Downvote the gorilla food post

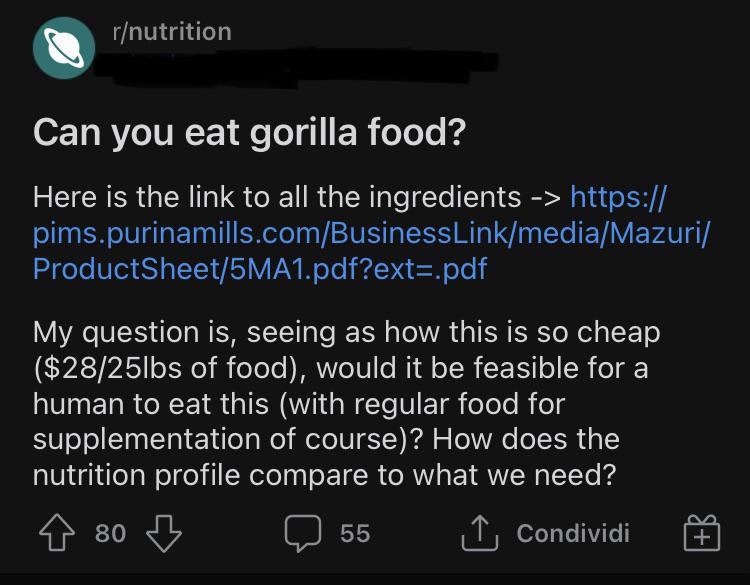(164, 533)
